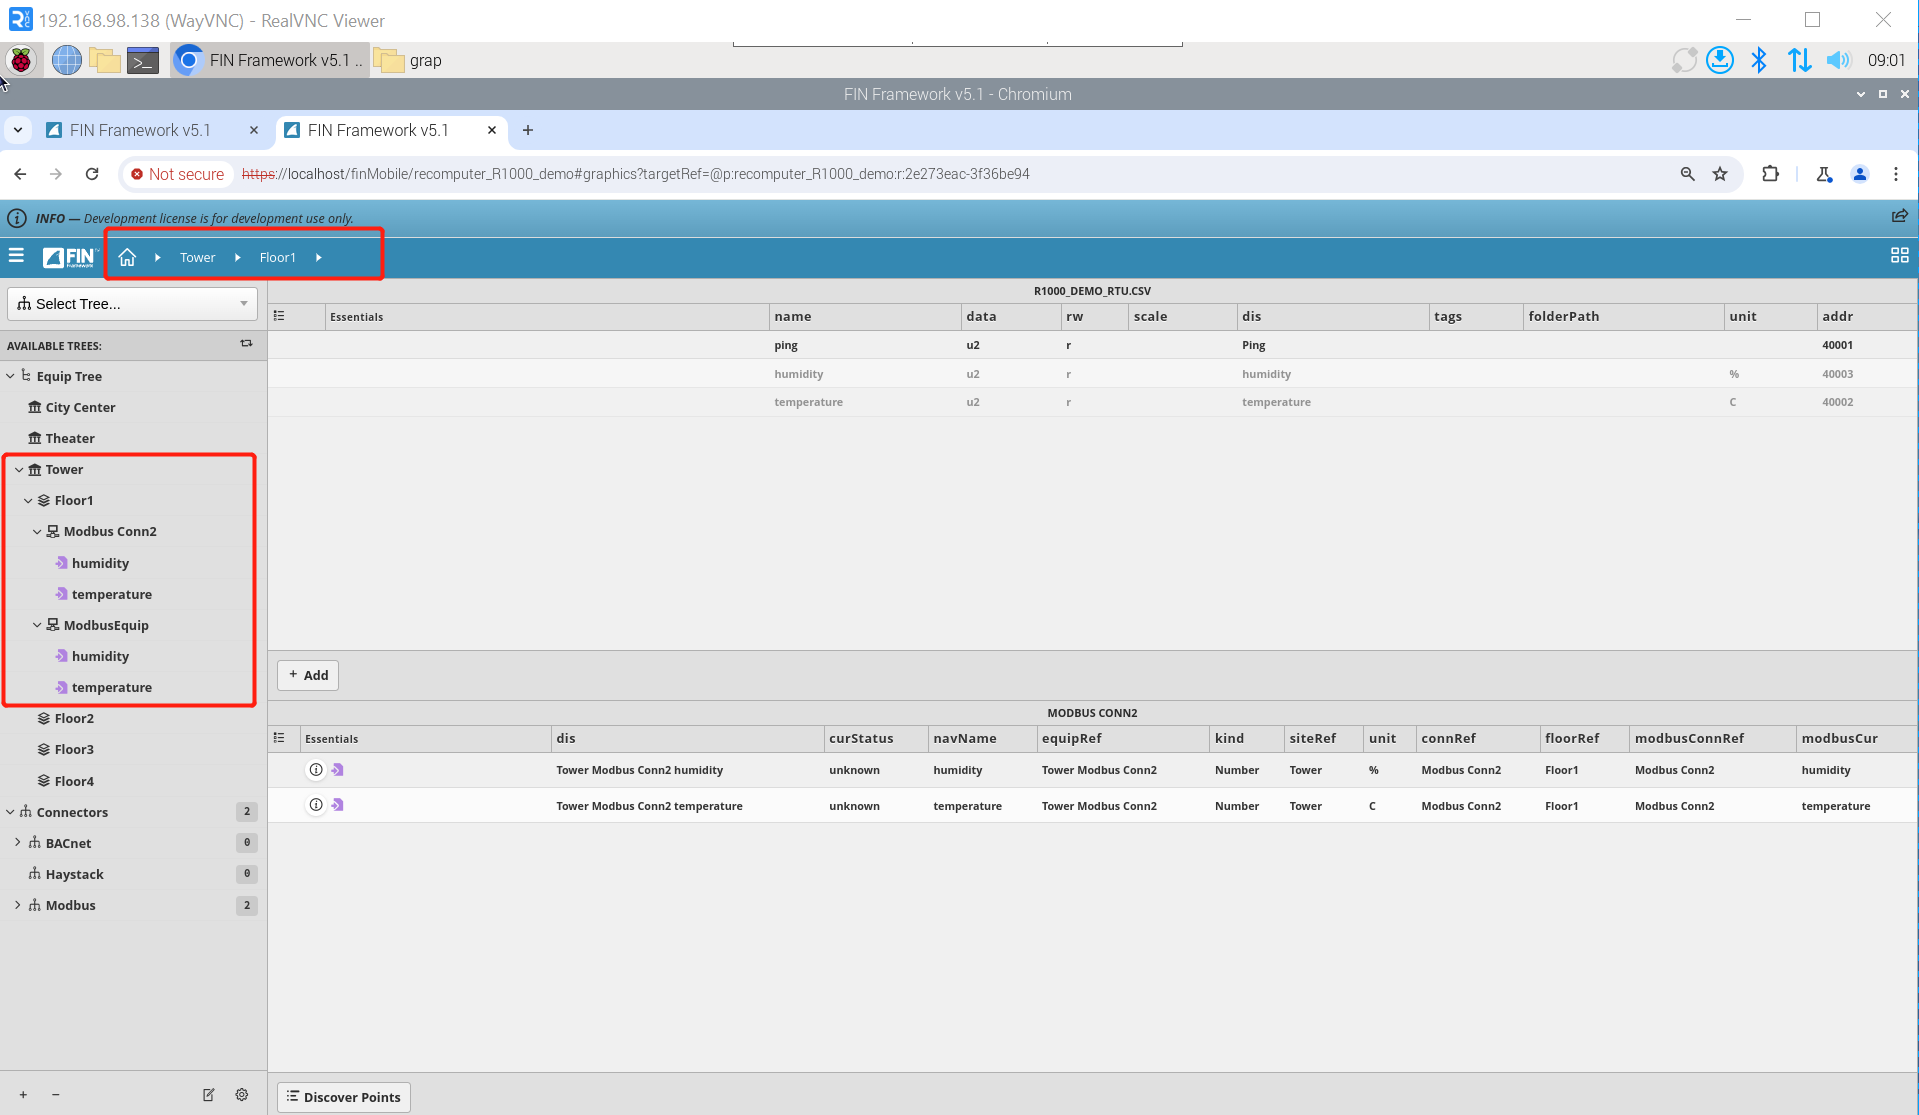Open a new browser tab
Viewport: 1919px width, 1115px height.
(x=528, y=130)
